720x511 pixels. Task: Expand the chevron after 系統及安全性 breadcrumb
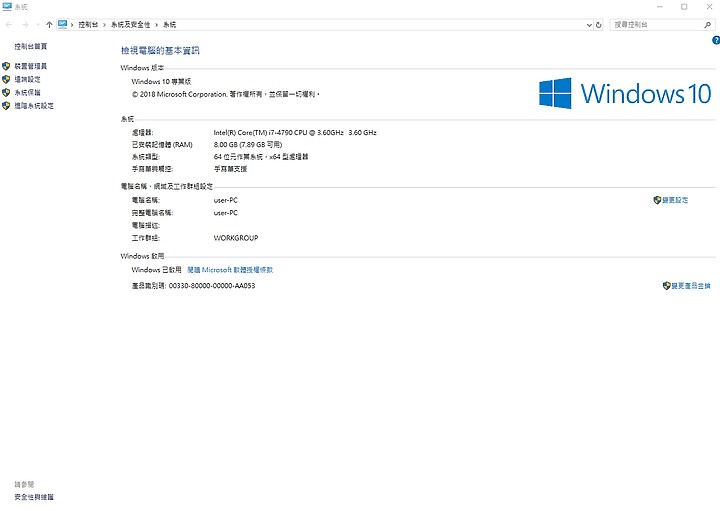coord(156,25)
